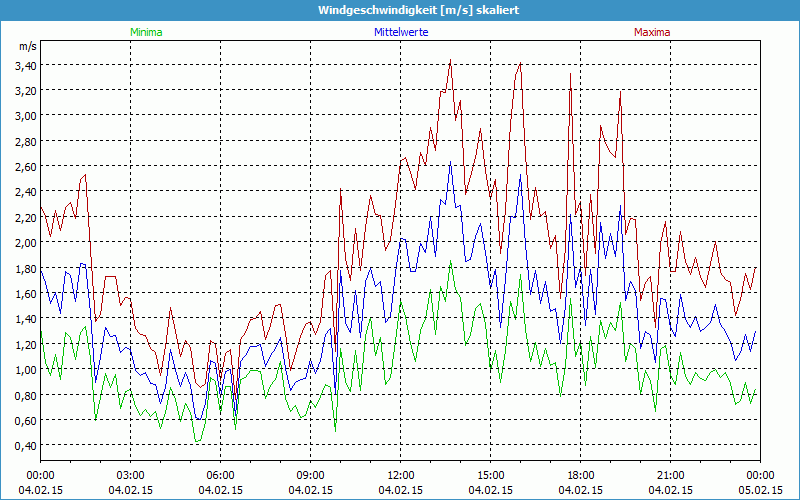Click the Windgeschwindigkeit chart title bar

[x=400, y=10]
